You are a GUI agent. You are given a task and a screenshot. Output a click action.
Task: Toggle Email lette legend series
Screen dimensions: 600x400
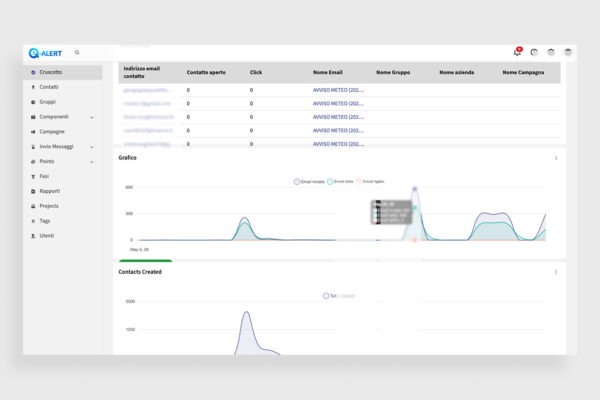click(x=341, y=181)
